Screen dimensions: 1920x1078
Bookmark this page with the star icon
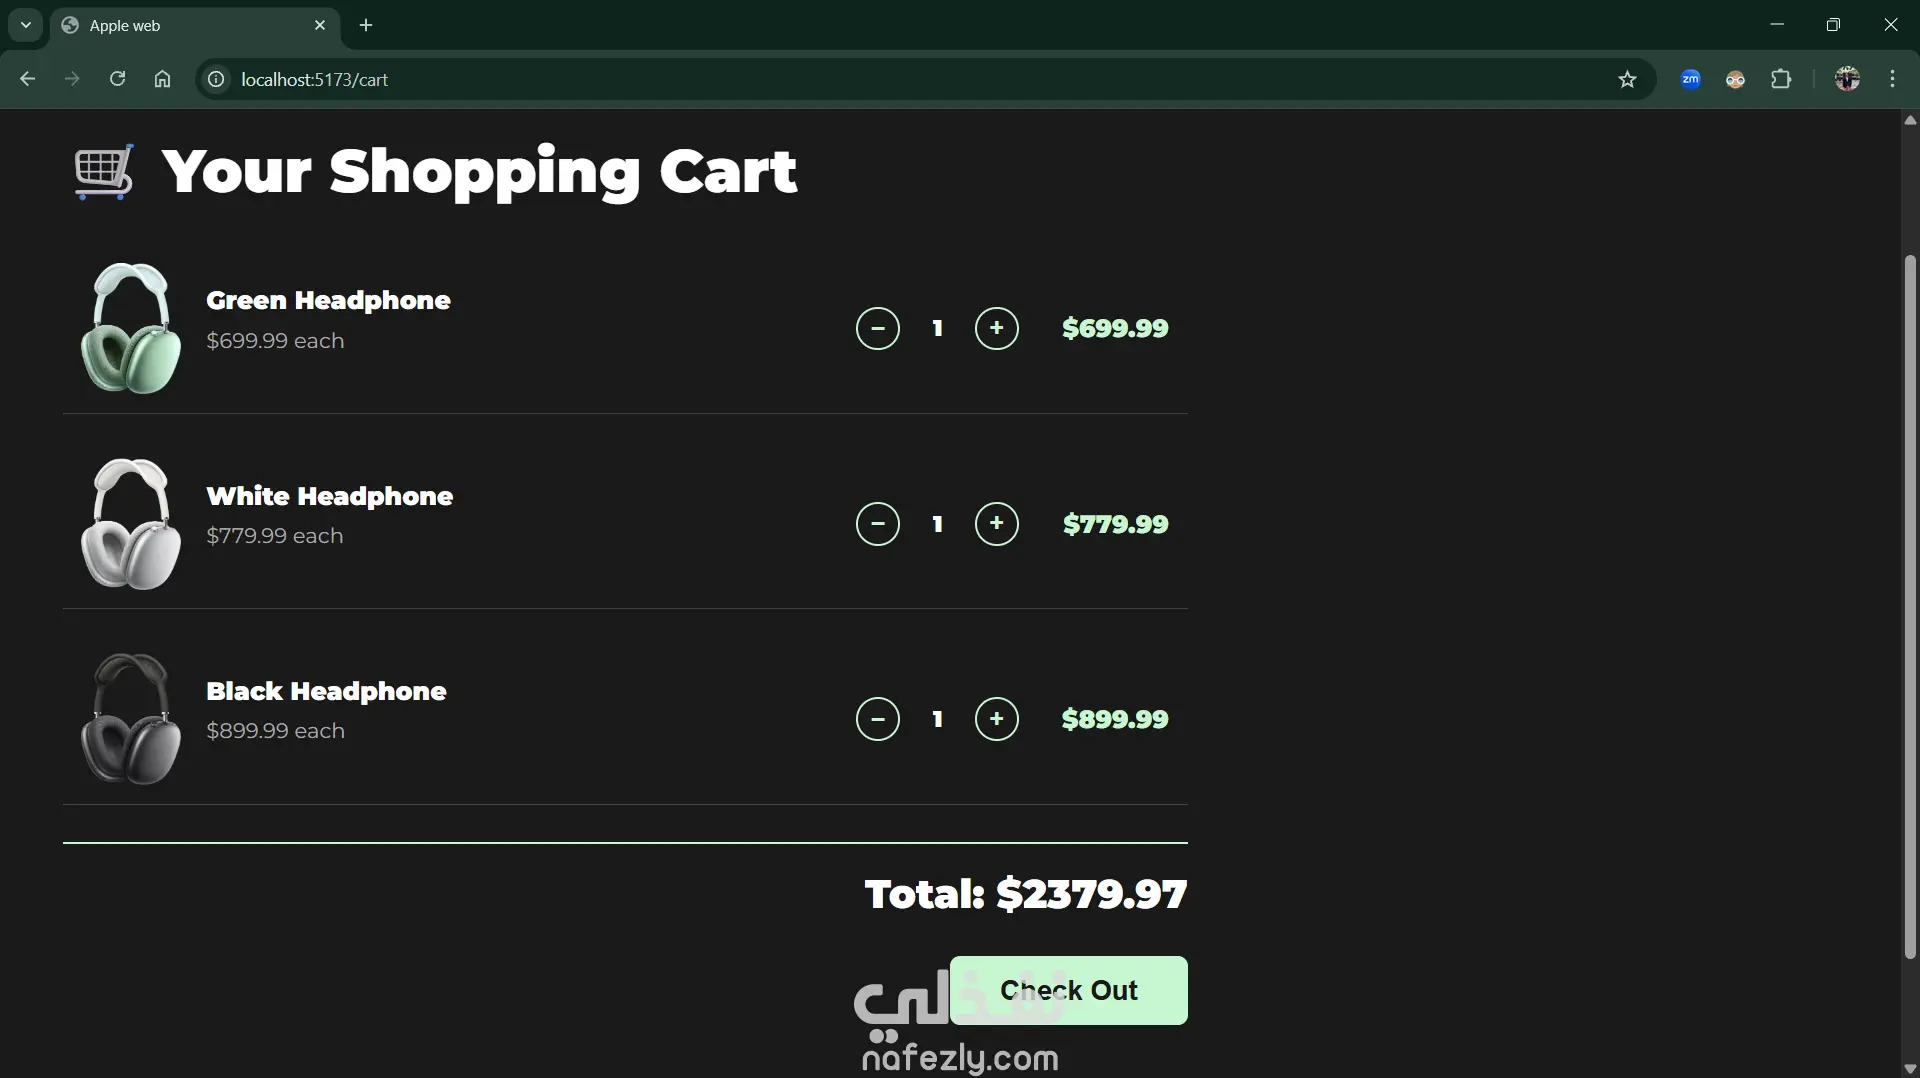(1627, 79)
